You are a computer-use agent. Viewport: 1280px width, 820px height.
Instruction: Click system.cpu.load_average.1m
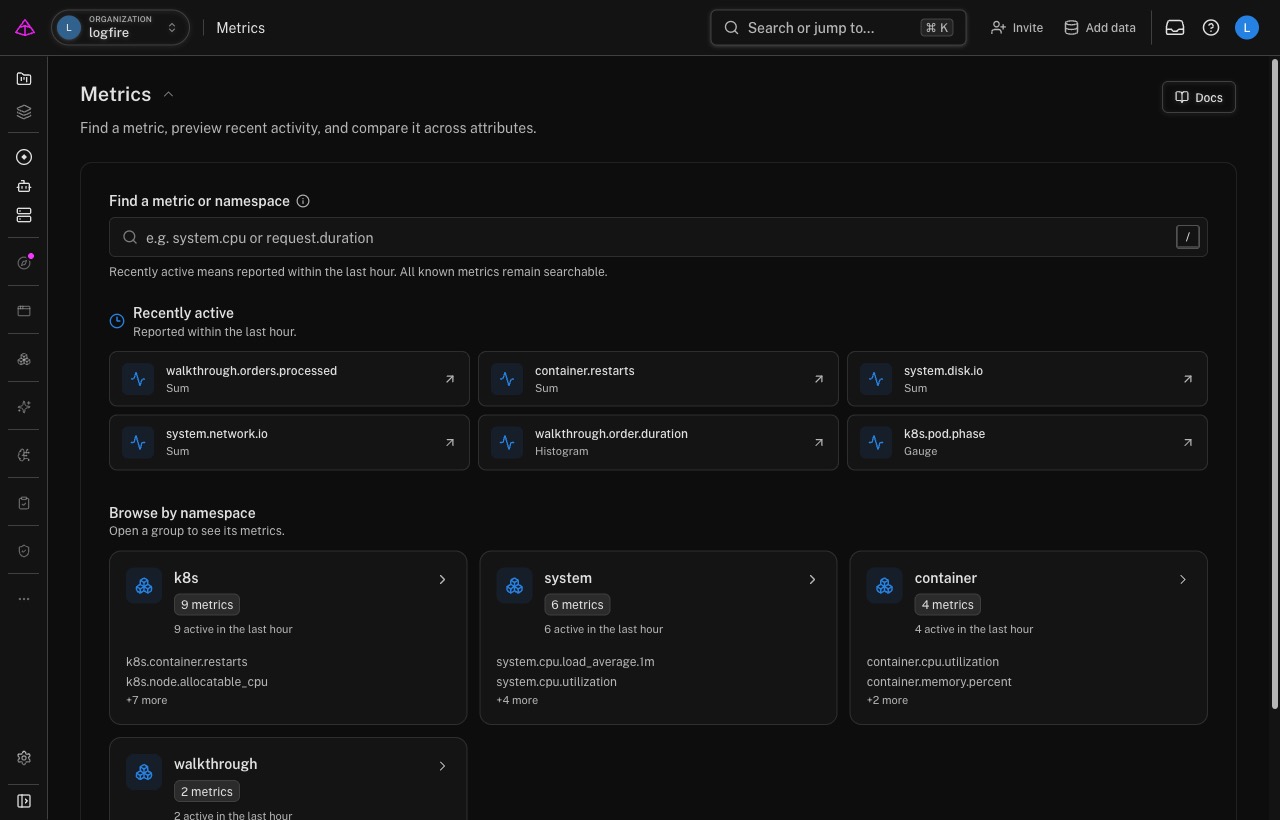pyautogui.click(x=575, y=662)
